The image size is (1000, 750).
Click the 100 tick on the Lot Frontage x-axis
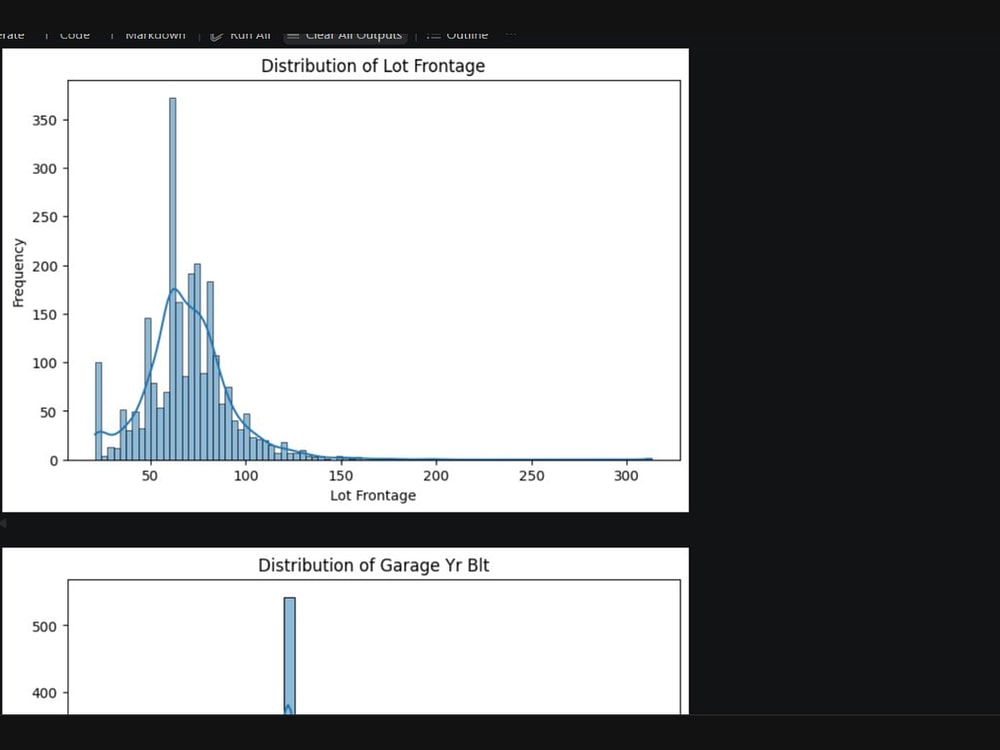click(246, 476)
